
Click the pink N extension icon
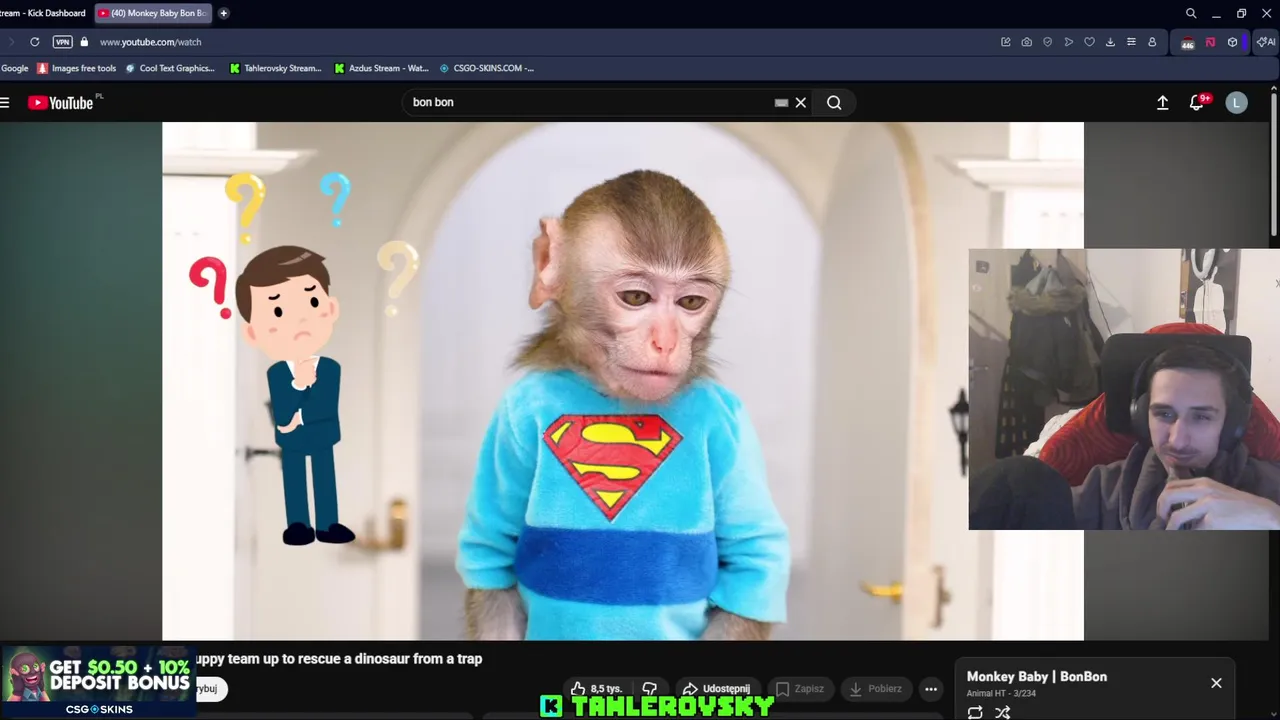click(x=1210, y=42)
